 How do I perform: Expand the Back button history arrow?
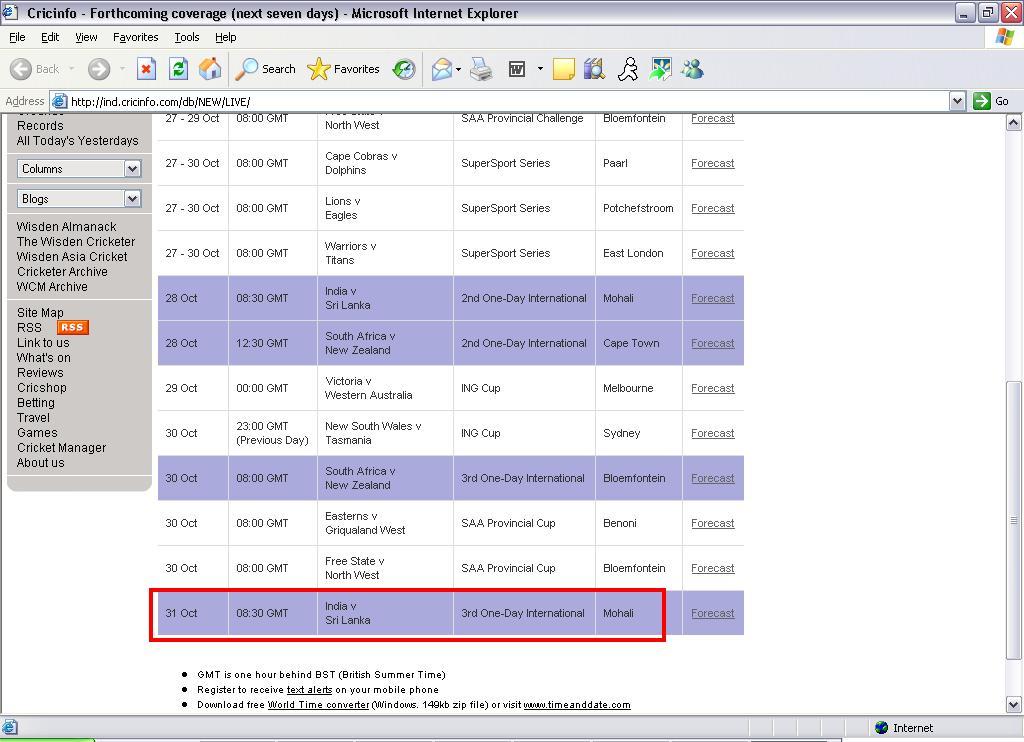click(x=71, y=69)
